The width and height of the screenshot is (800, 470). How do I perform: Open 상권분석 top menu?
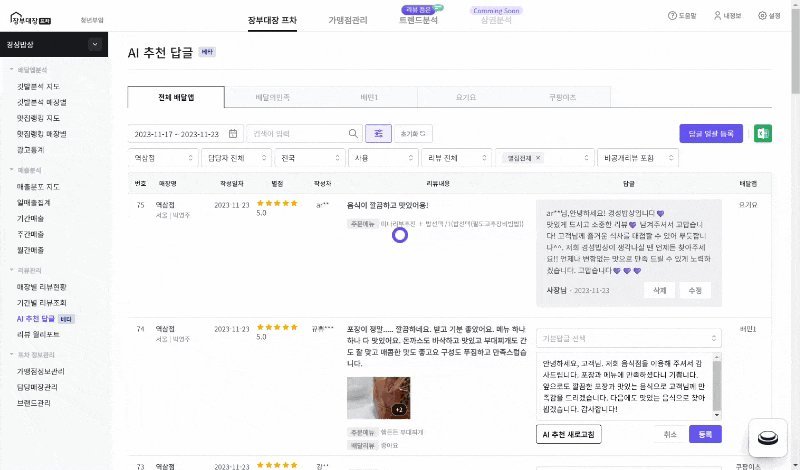click(496, 20)
